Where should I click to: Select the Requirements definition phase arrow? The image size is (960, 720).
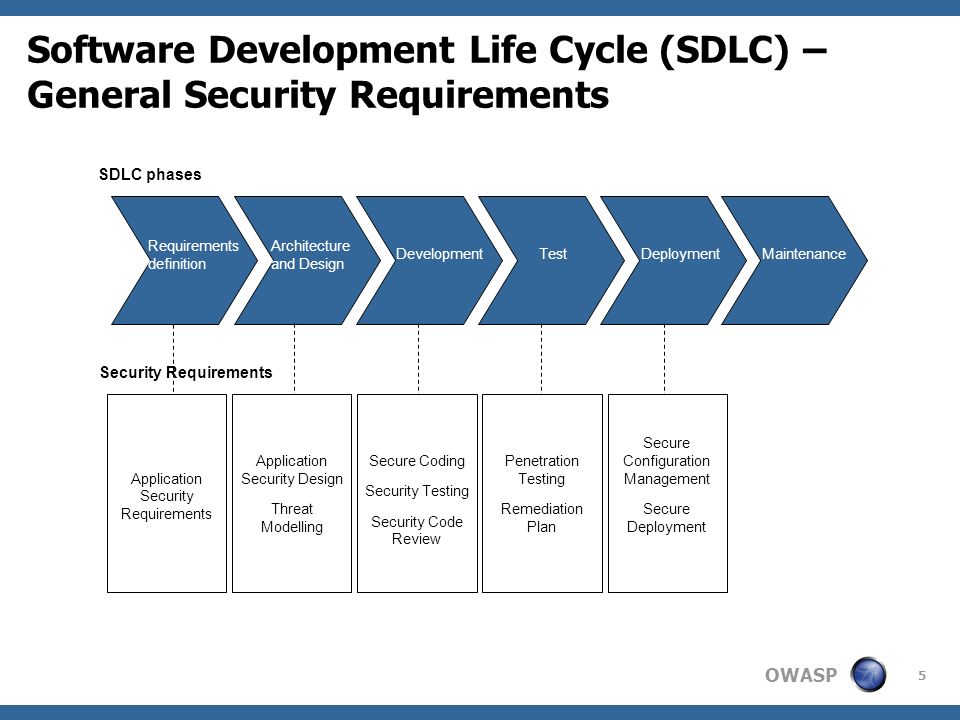185,260
